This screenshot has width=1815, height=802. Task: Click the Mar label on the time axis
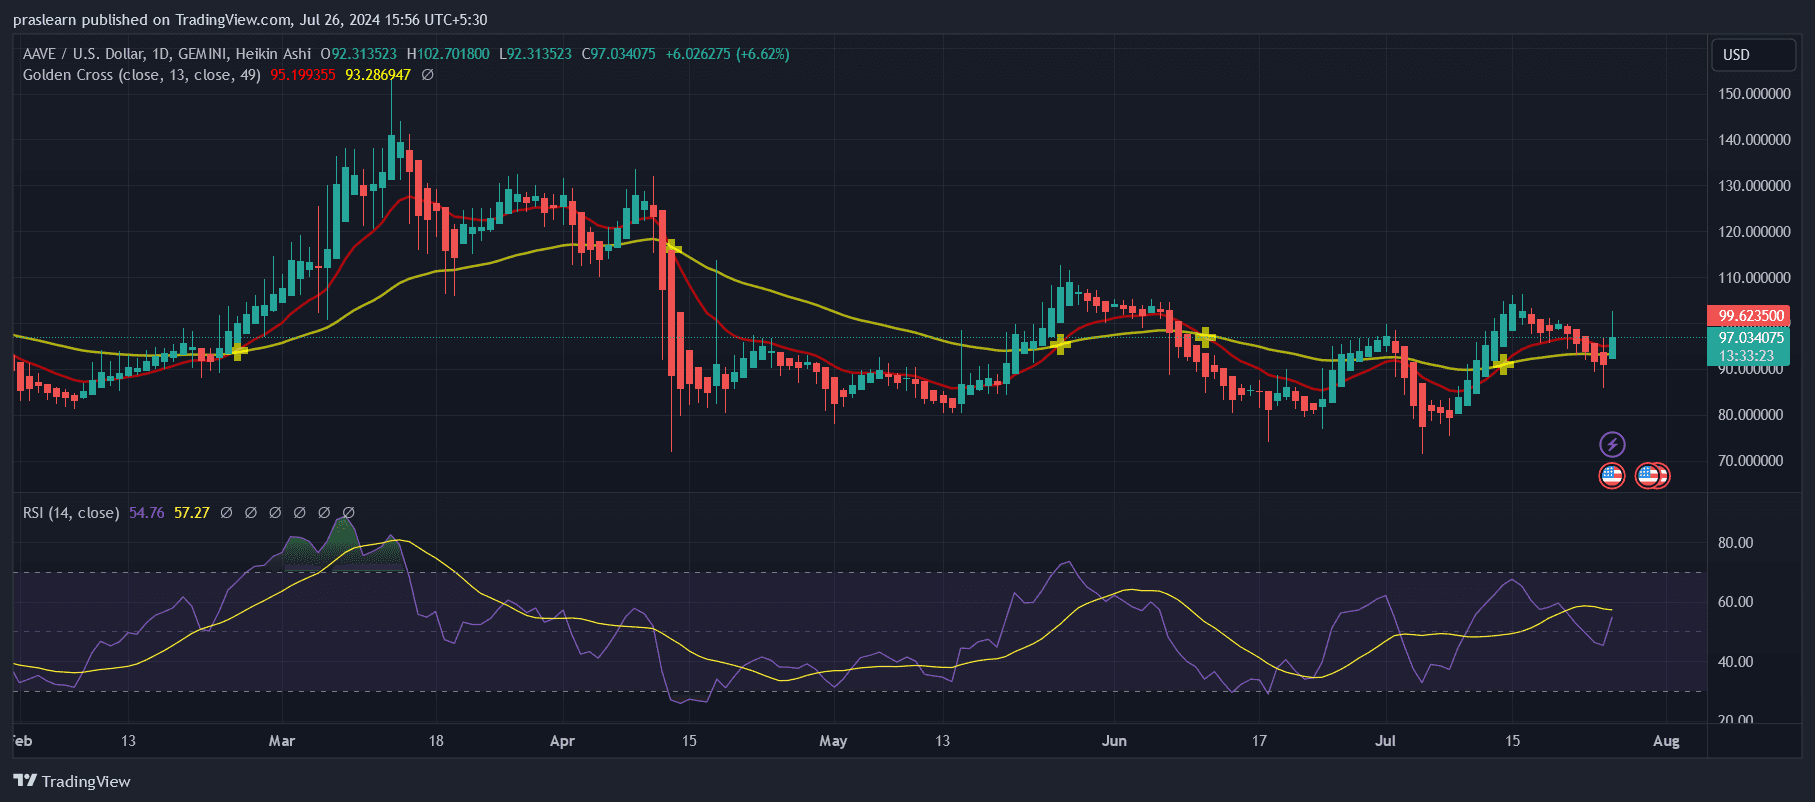tap(282, 741)
